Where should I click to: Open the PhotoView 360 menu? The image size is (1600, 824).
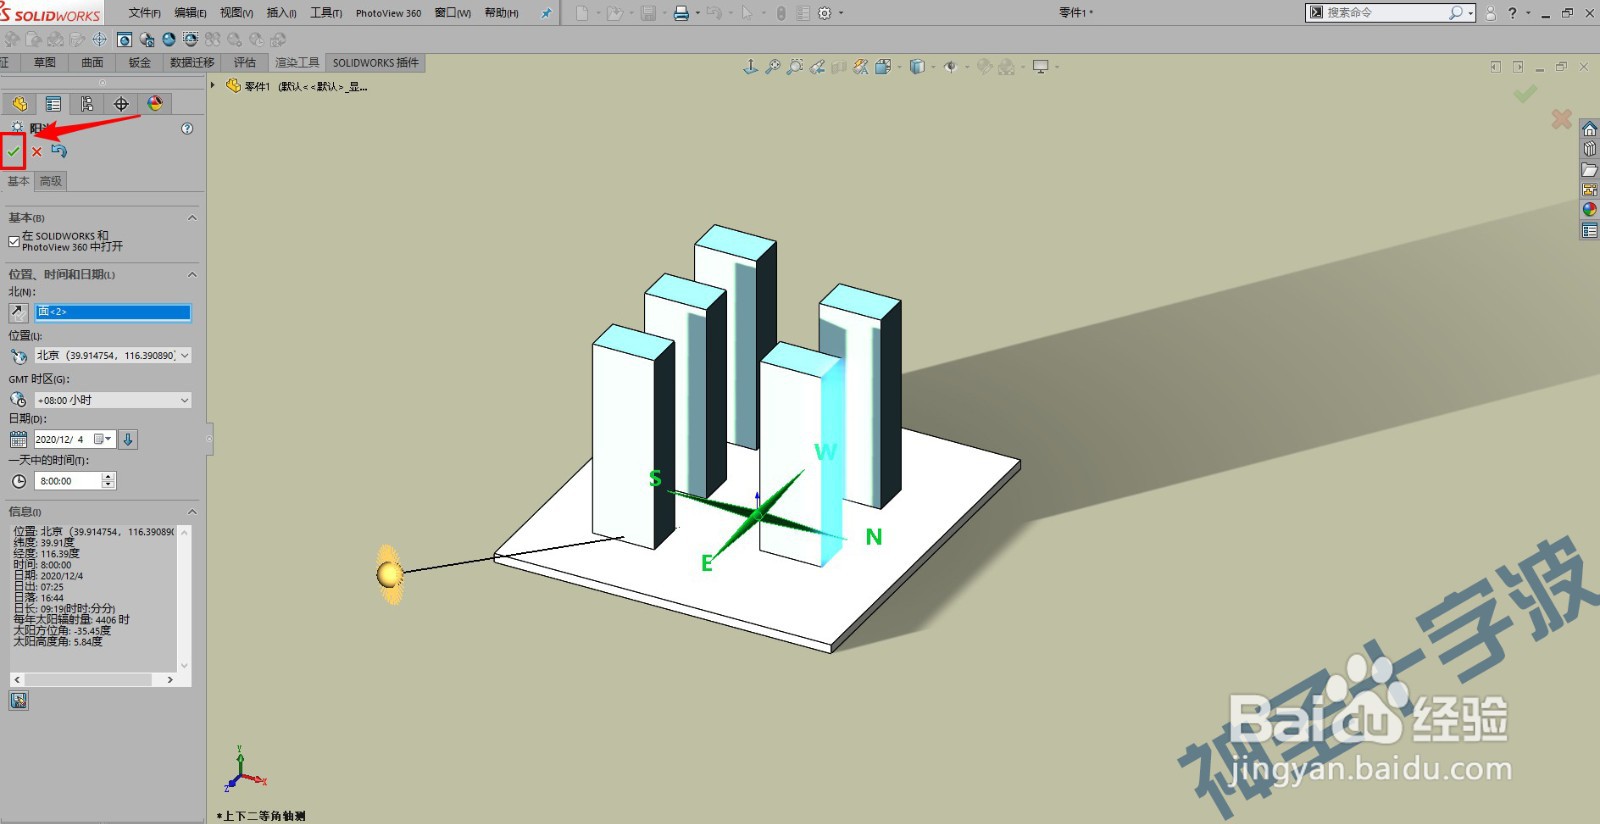(x=388, y=13)
